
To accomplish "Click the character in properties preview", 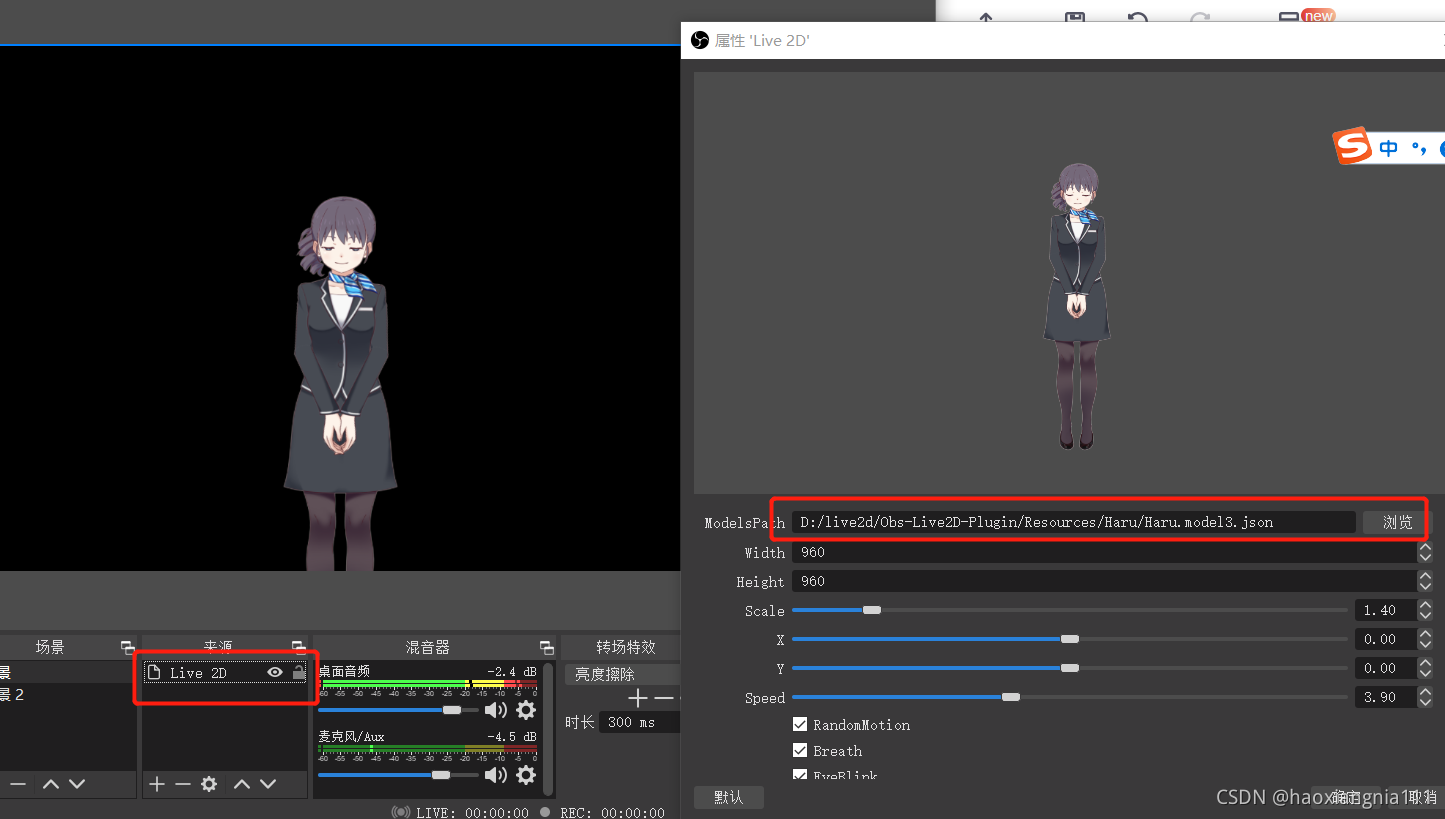I will point(1077,306).
